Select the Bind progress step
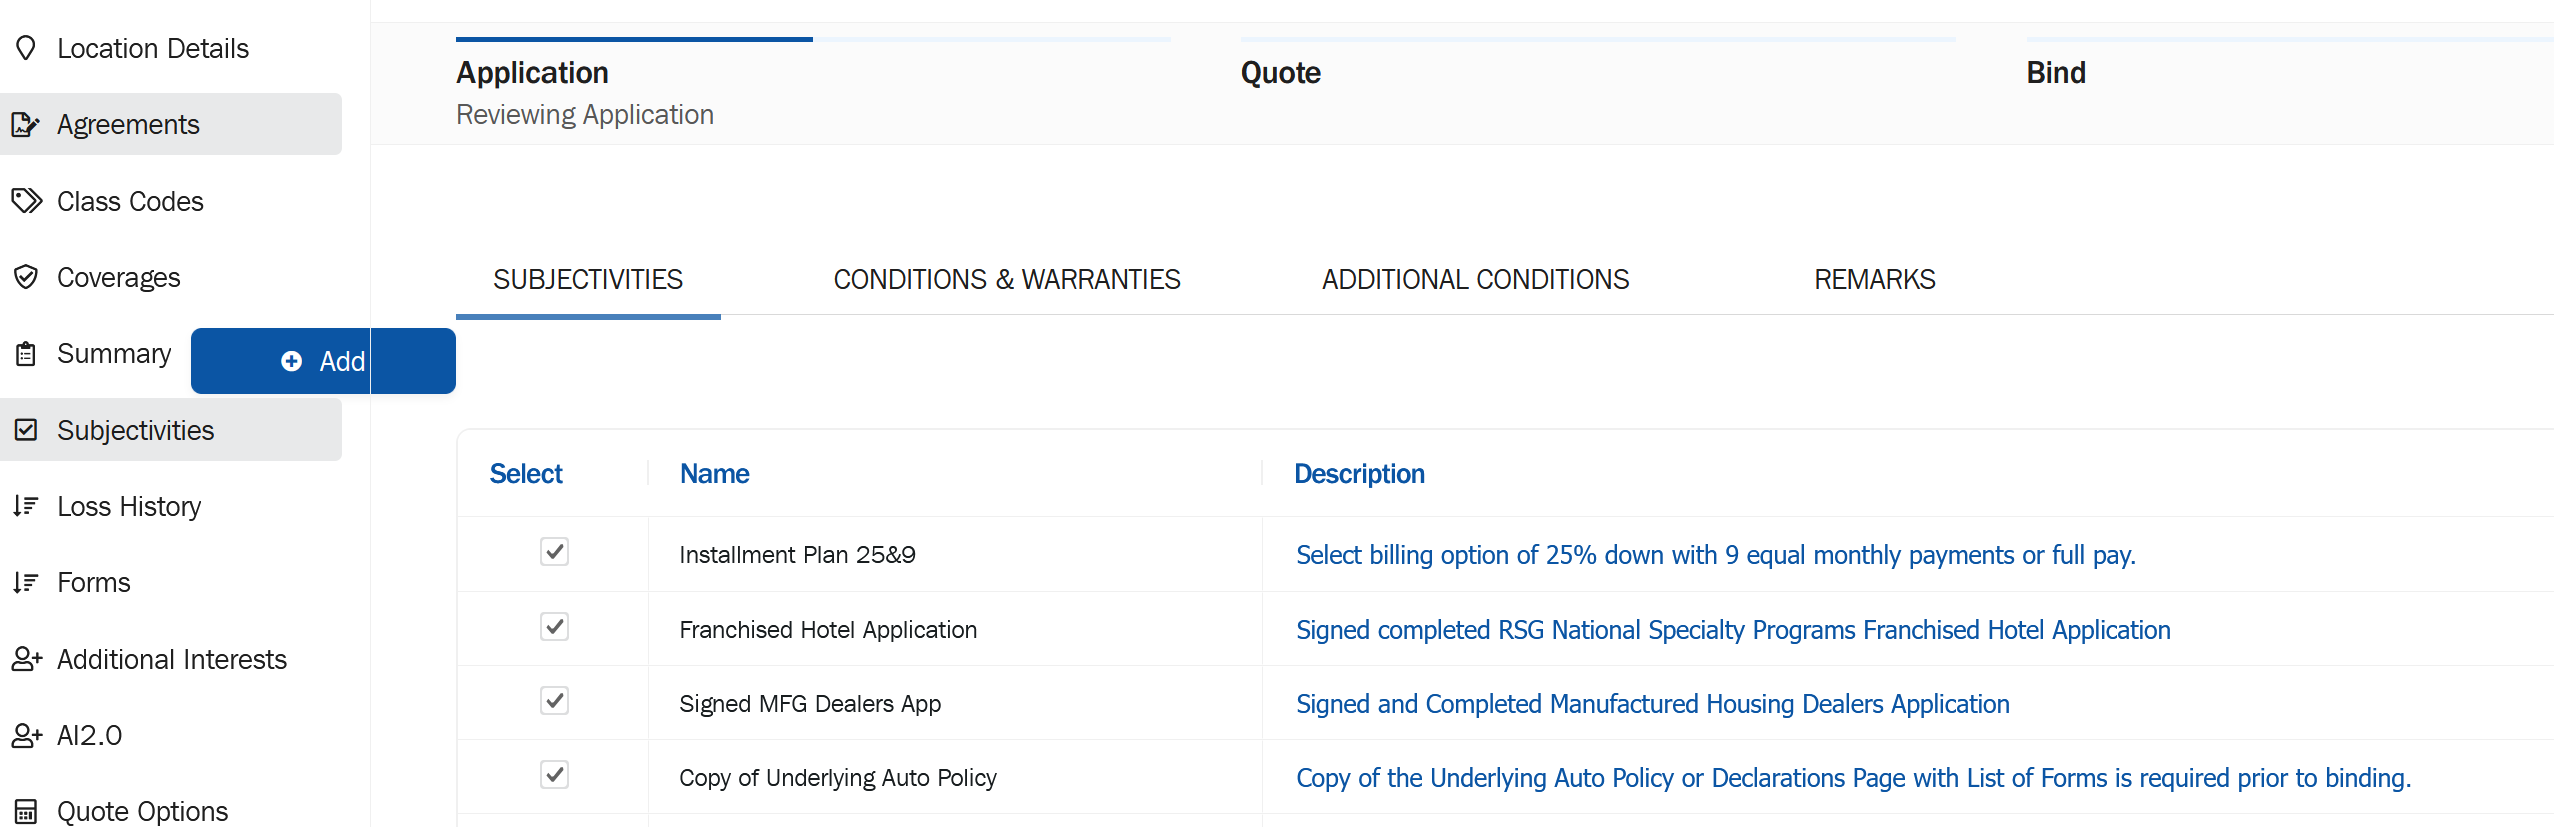This screenshot has width=2554, height=827. (2055, 73)
